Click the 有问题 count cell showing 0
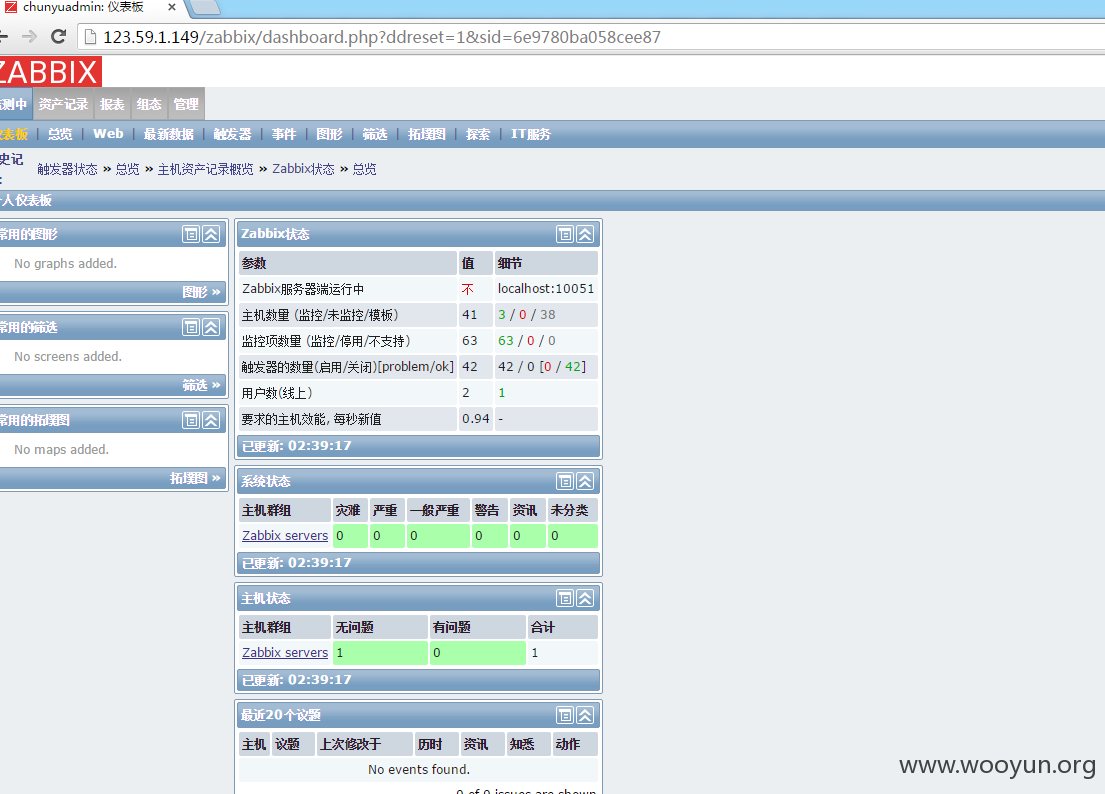Image resolution: width=1105 pixels, height=794 pixels. coord(478,652)
